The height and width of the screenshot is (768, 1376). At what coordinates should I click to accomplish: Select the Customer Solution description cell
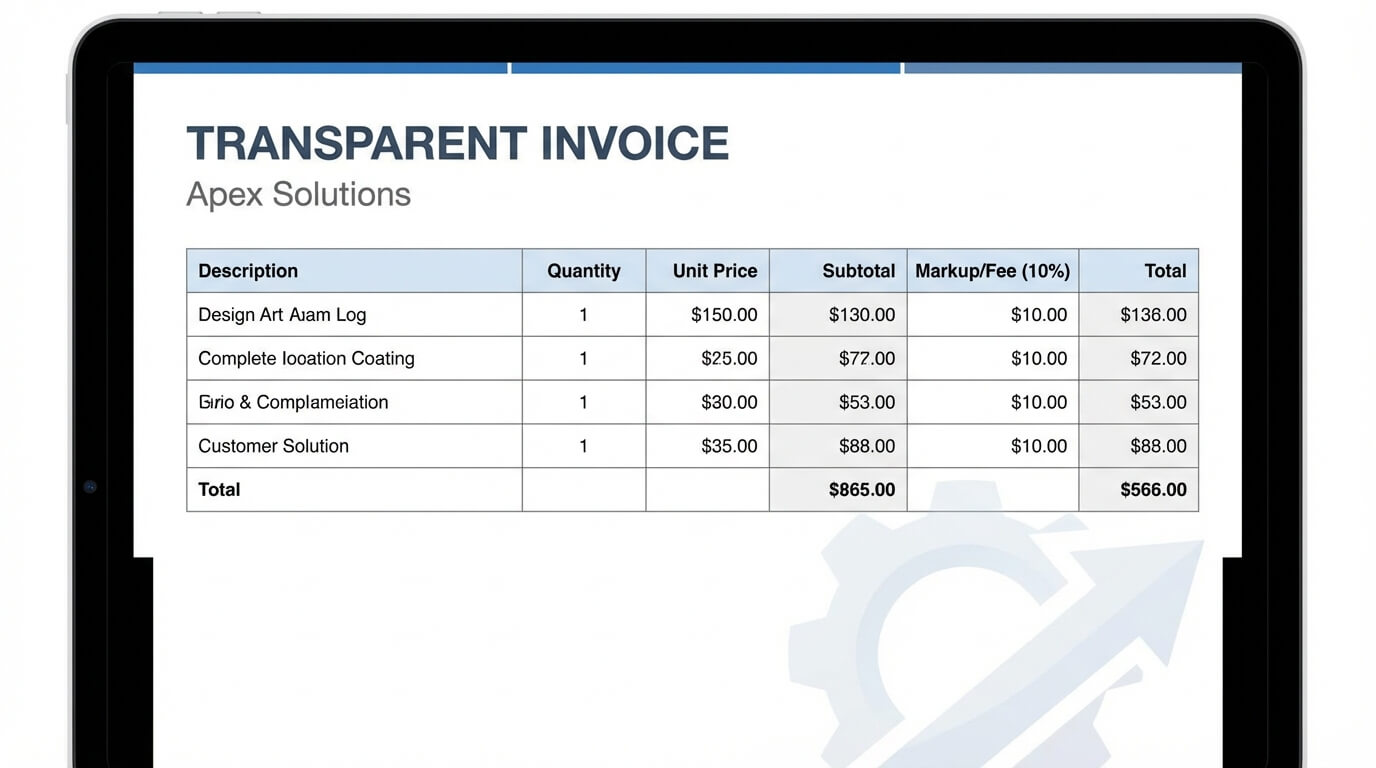273,447
